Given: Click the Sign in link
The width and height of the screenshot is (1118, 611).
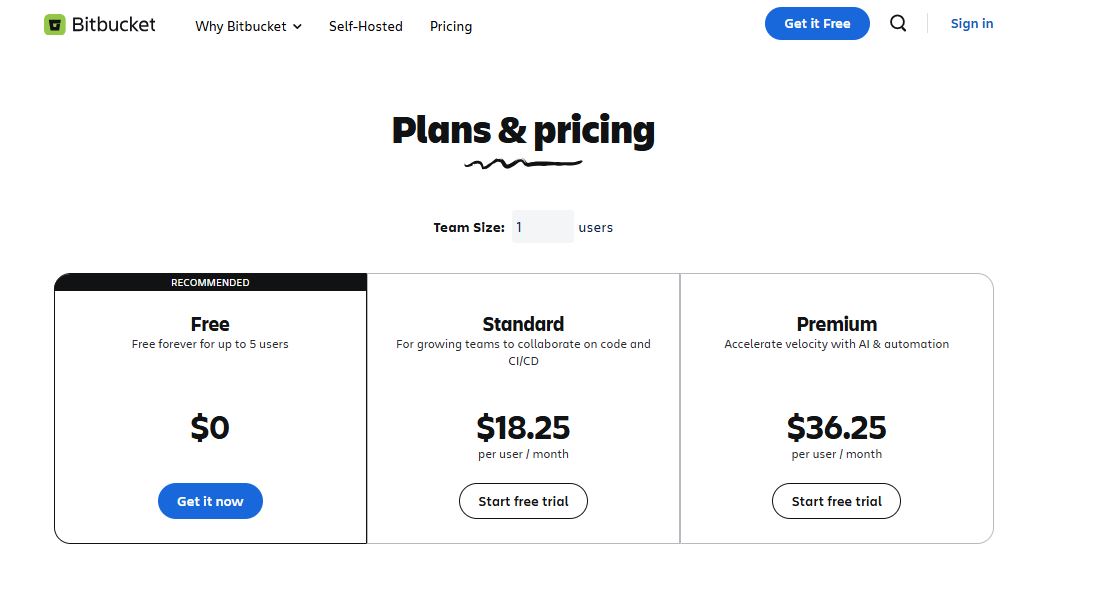Looking at the screenshot, I should [x=971, y=23].
